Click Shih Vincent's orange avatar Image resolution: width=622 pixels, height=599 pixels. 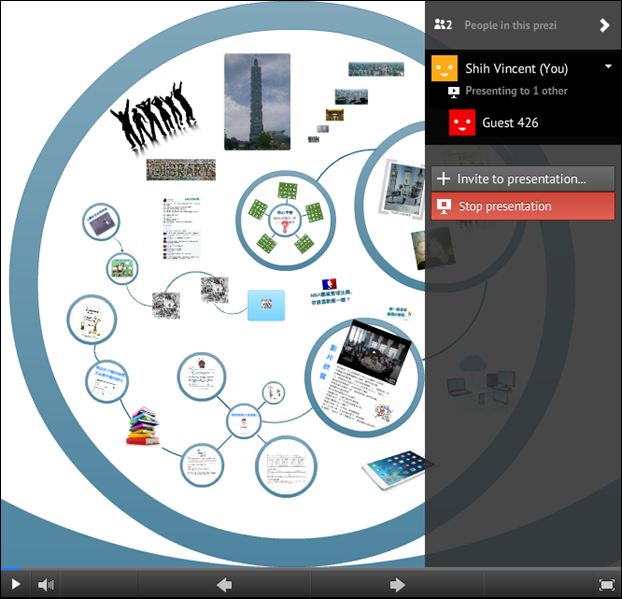pos(444,68)
